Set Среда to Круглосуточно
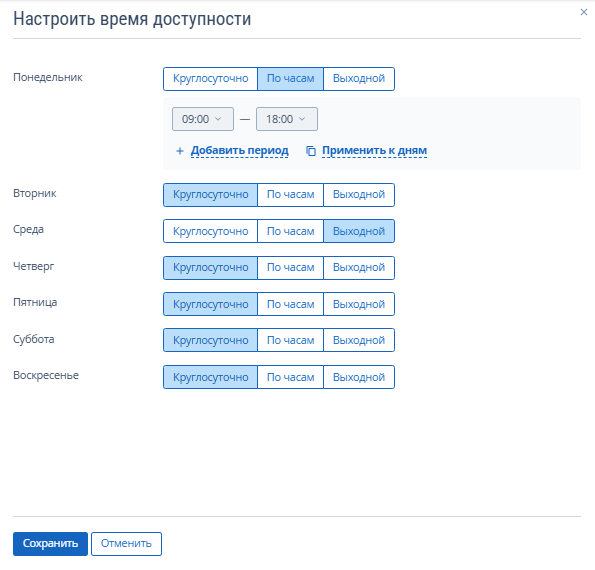Viewport: 595px width, 570px height. [211, 231]
